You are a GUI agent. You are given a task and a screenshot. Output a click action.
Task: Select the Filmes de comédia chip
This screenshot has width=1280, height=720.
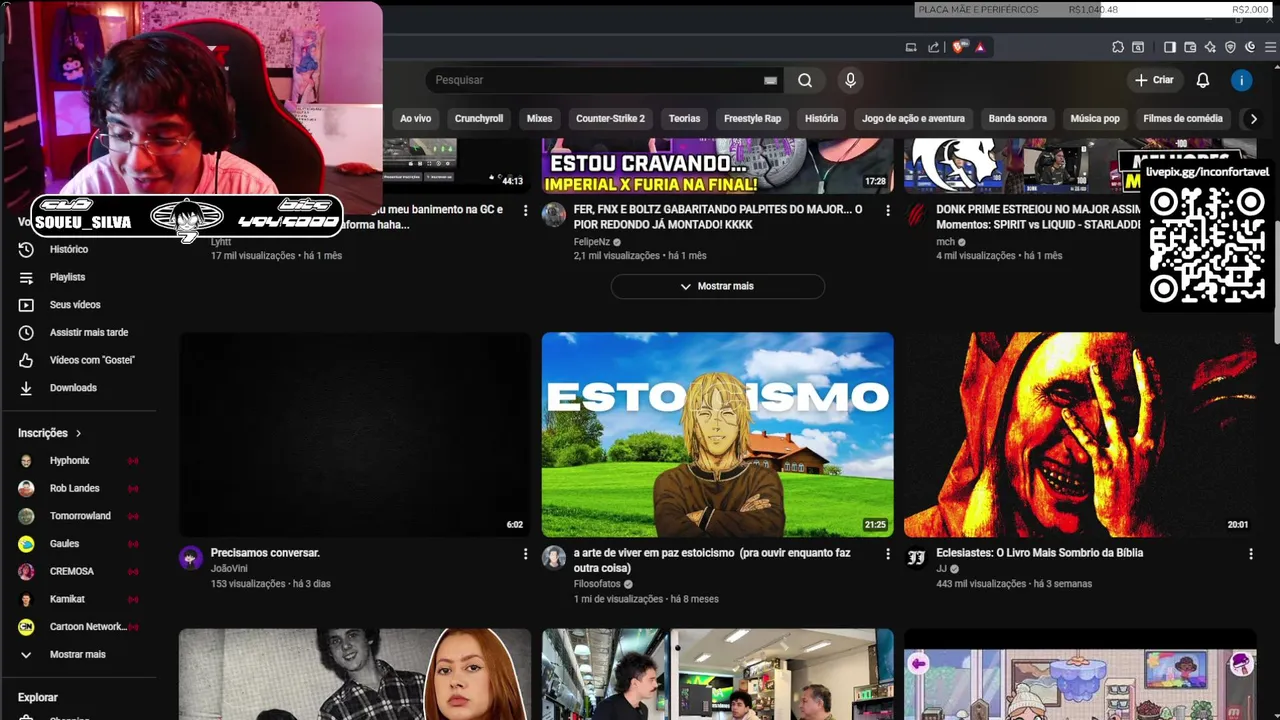1183,118
